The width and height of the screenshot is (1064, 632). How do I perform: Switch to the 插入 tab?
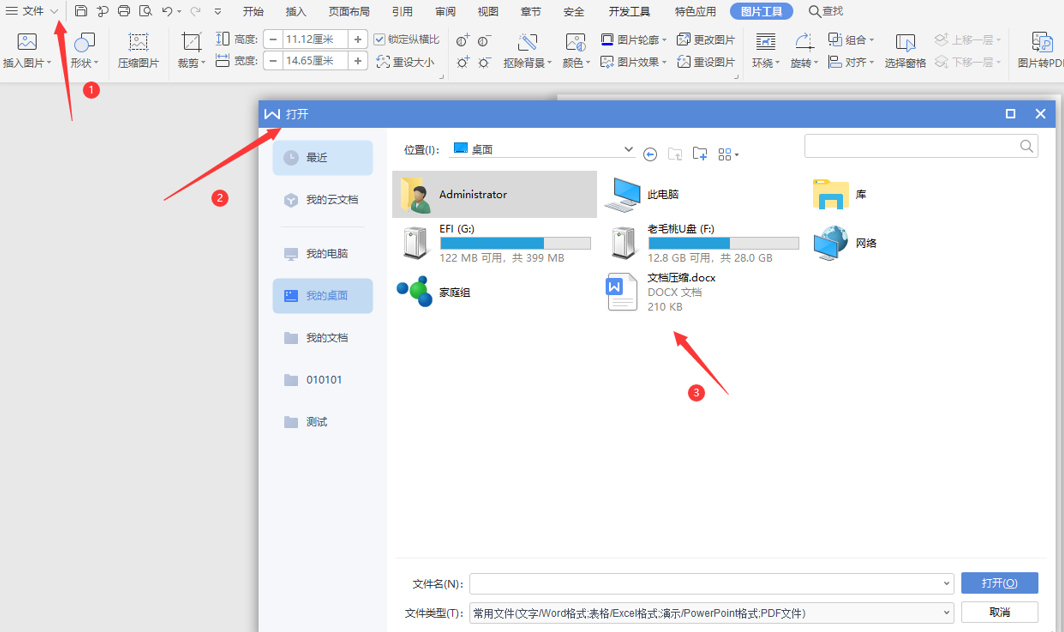click(296, 11)
